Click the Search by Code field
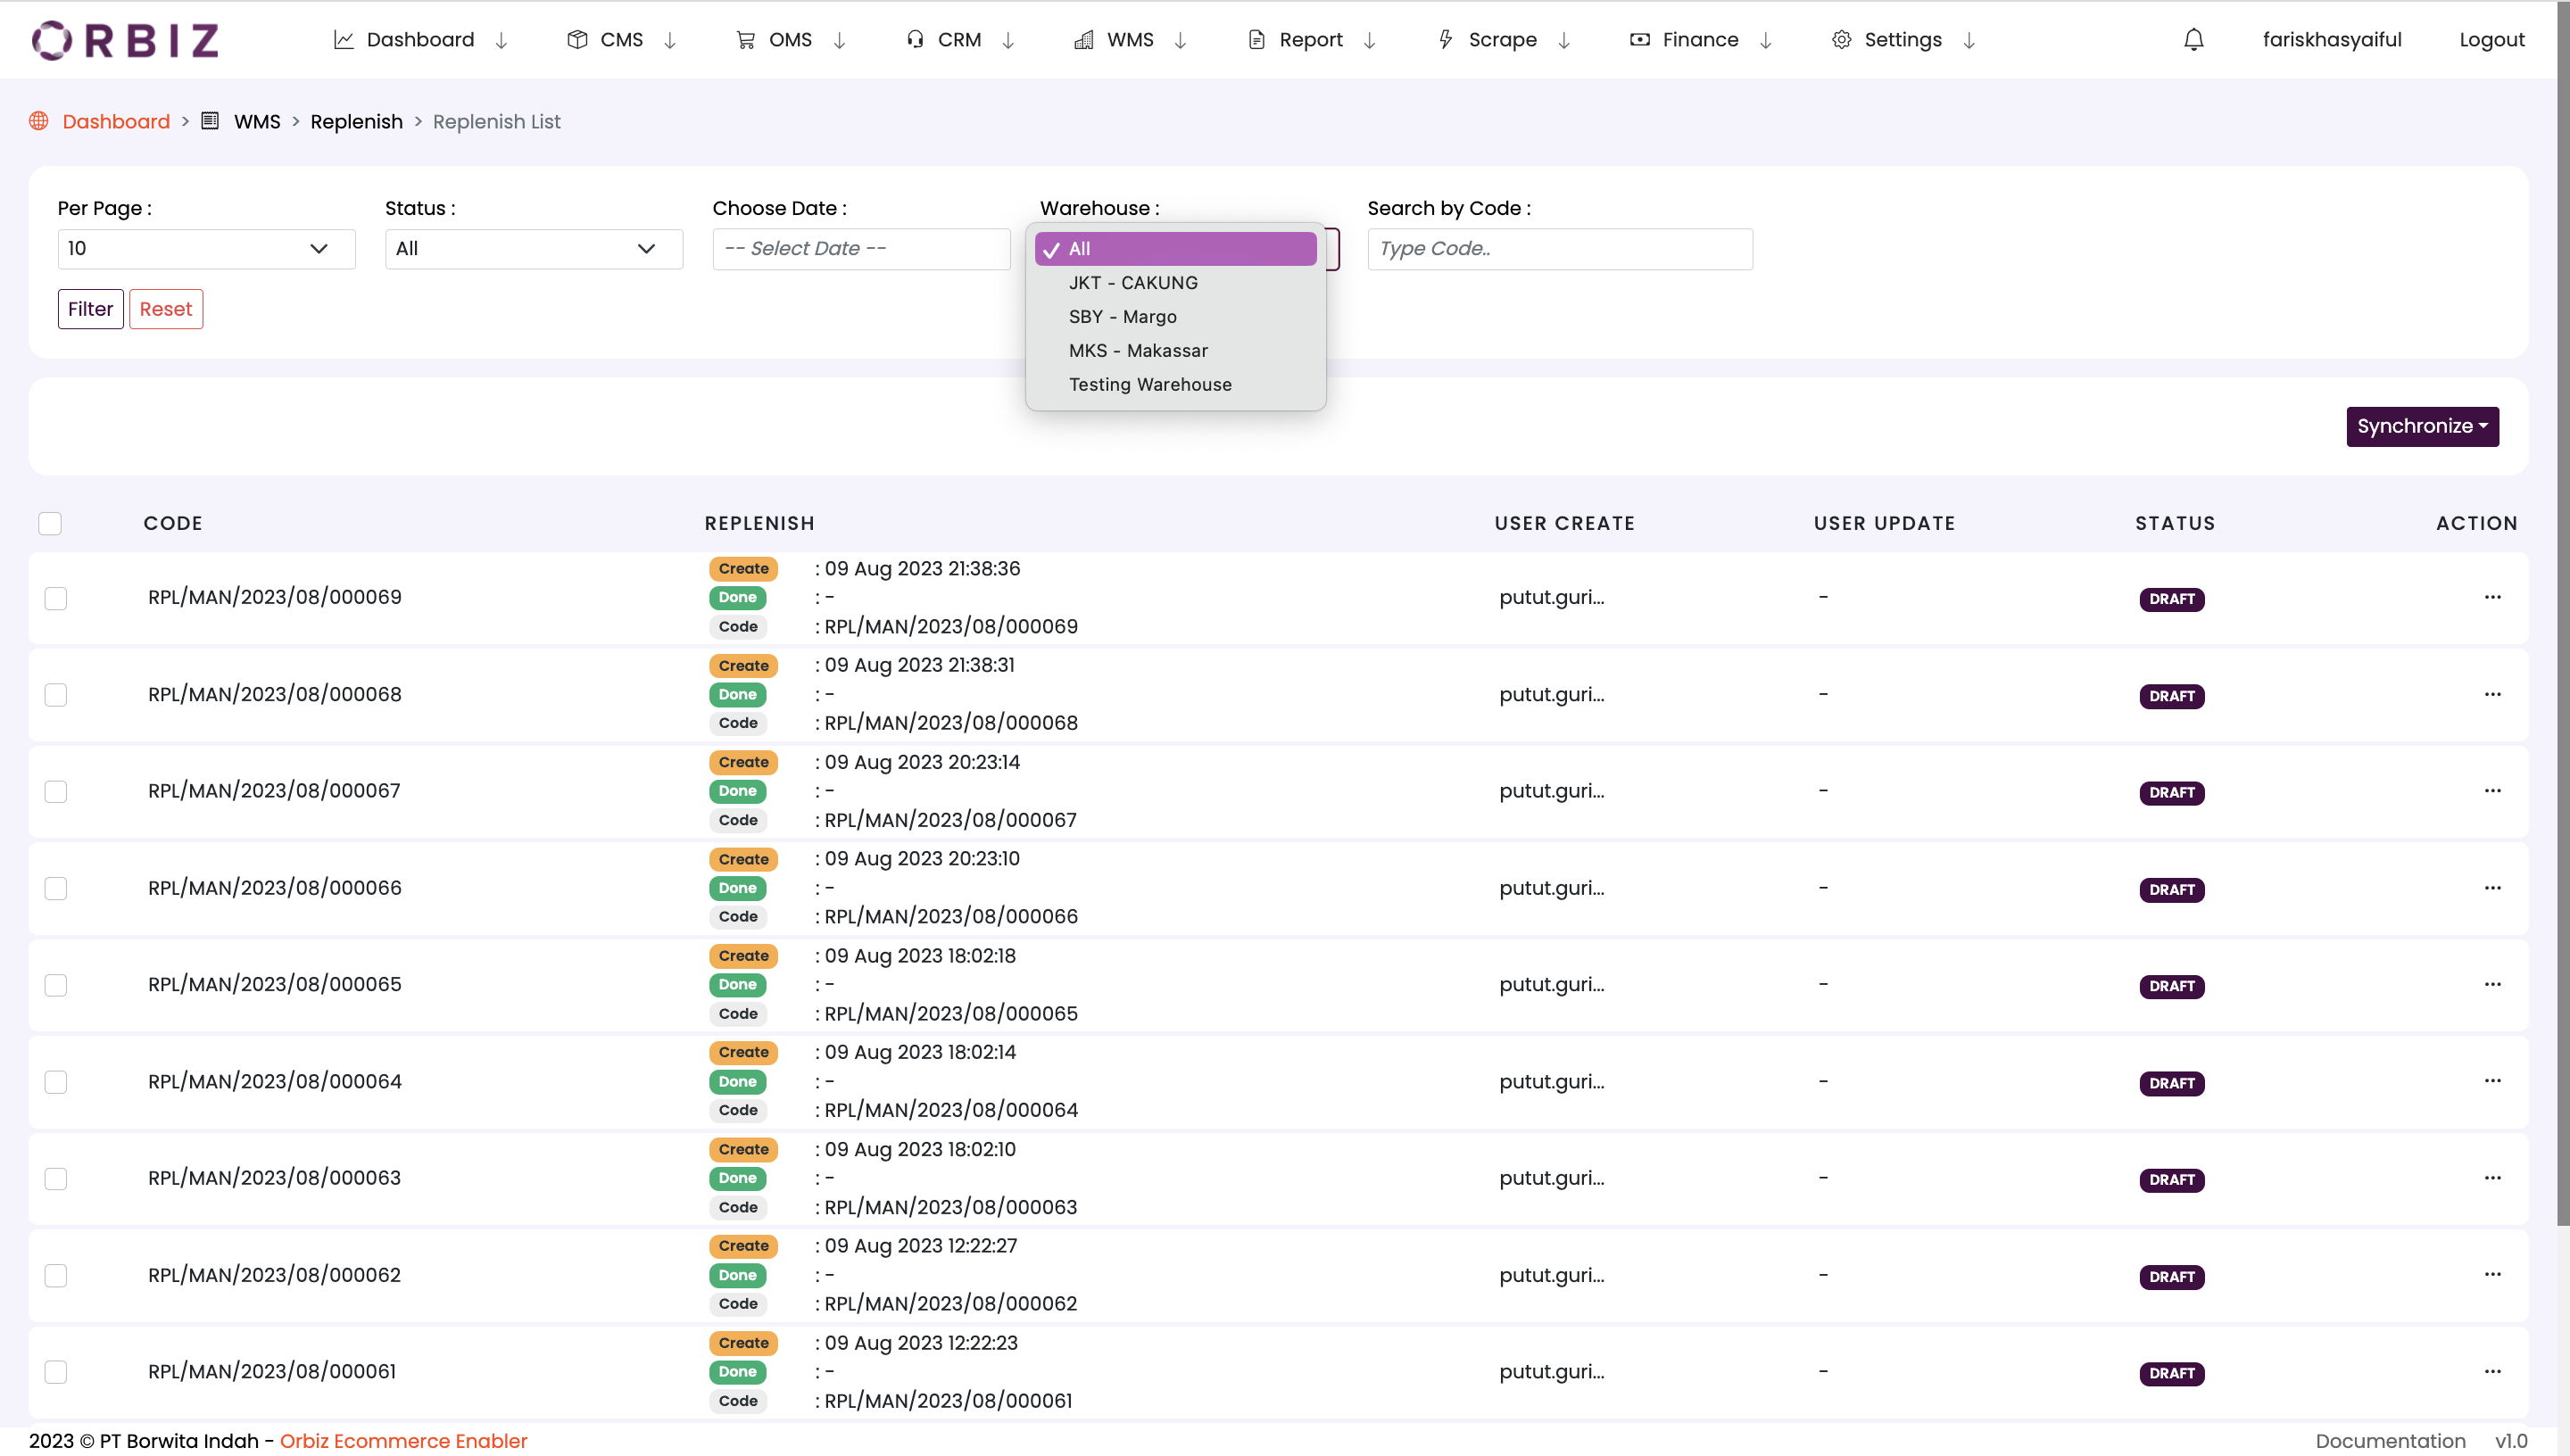Screen dimensions: 2570x1456 [x=1560, y=249]
